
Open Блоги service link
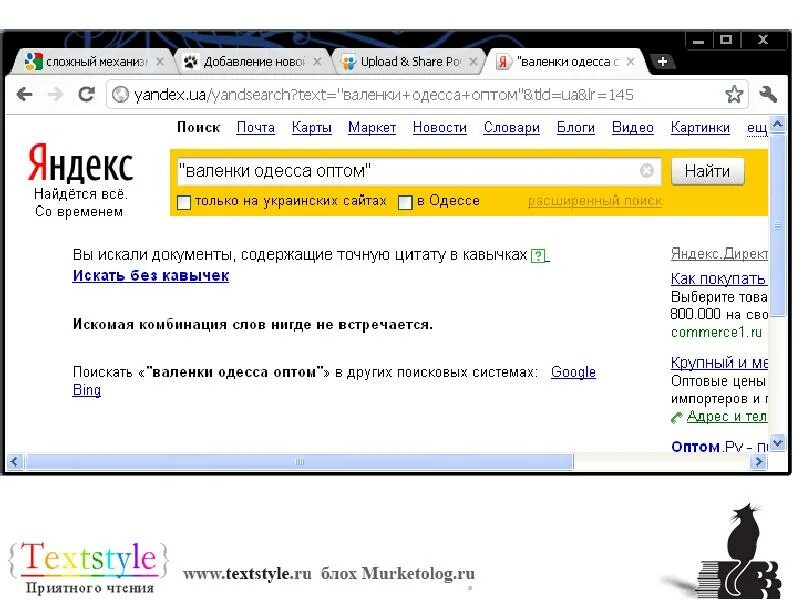(576, 128)
